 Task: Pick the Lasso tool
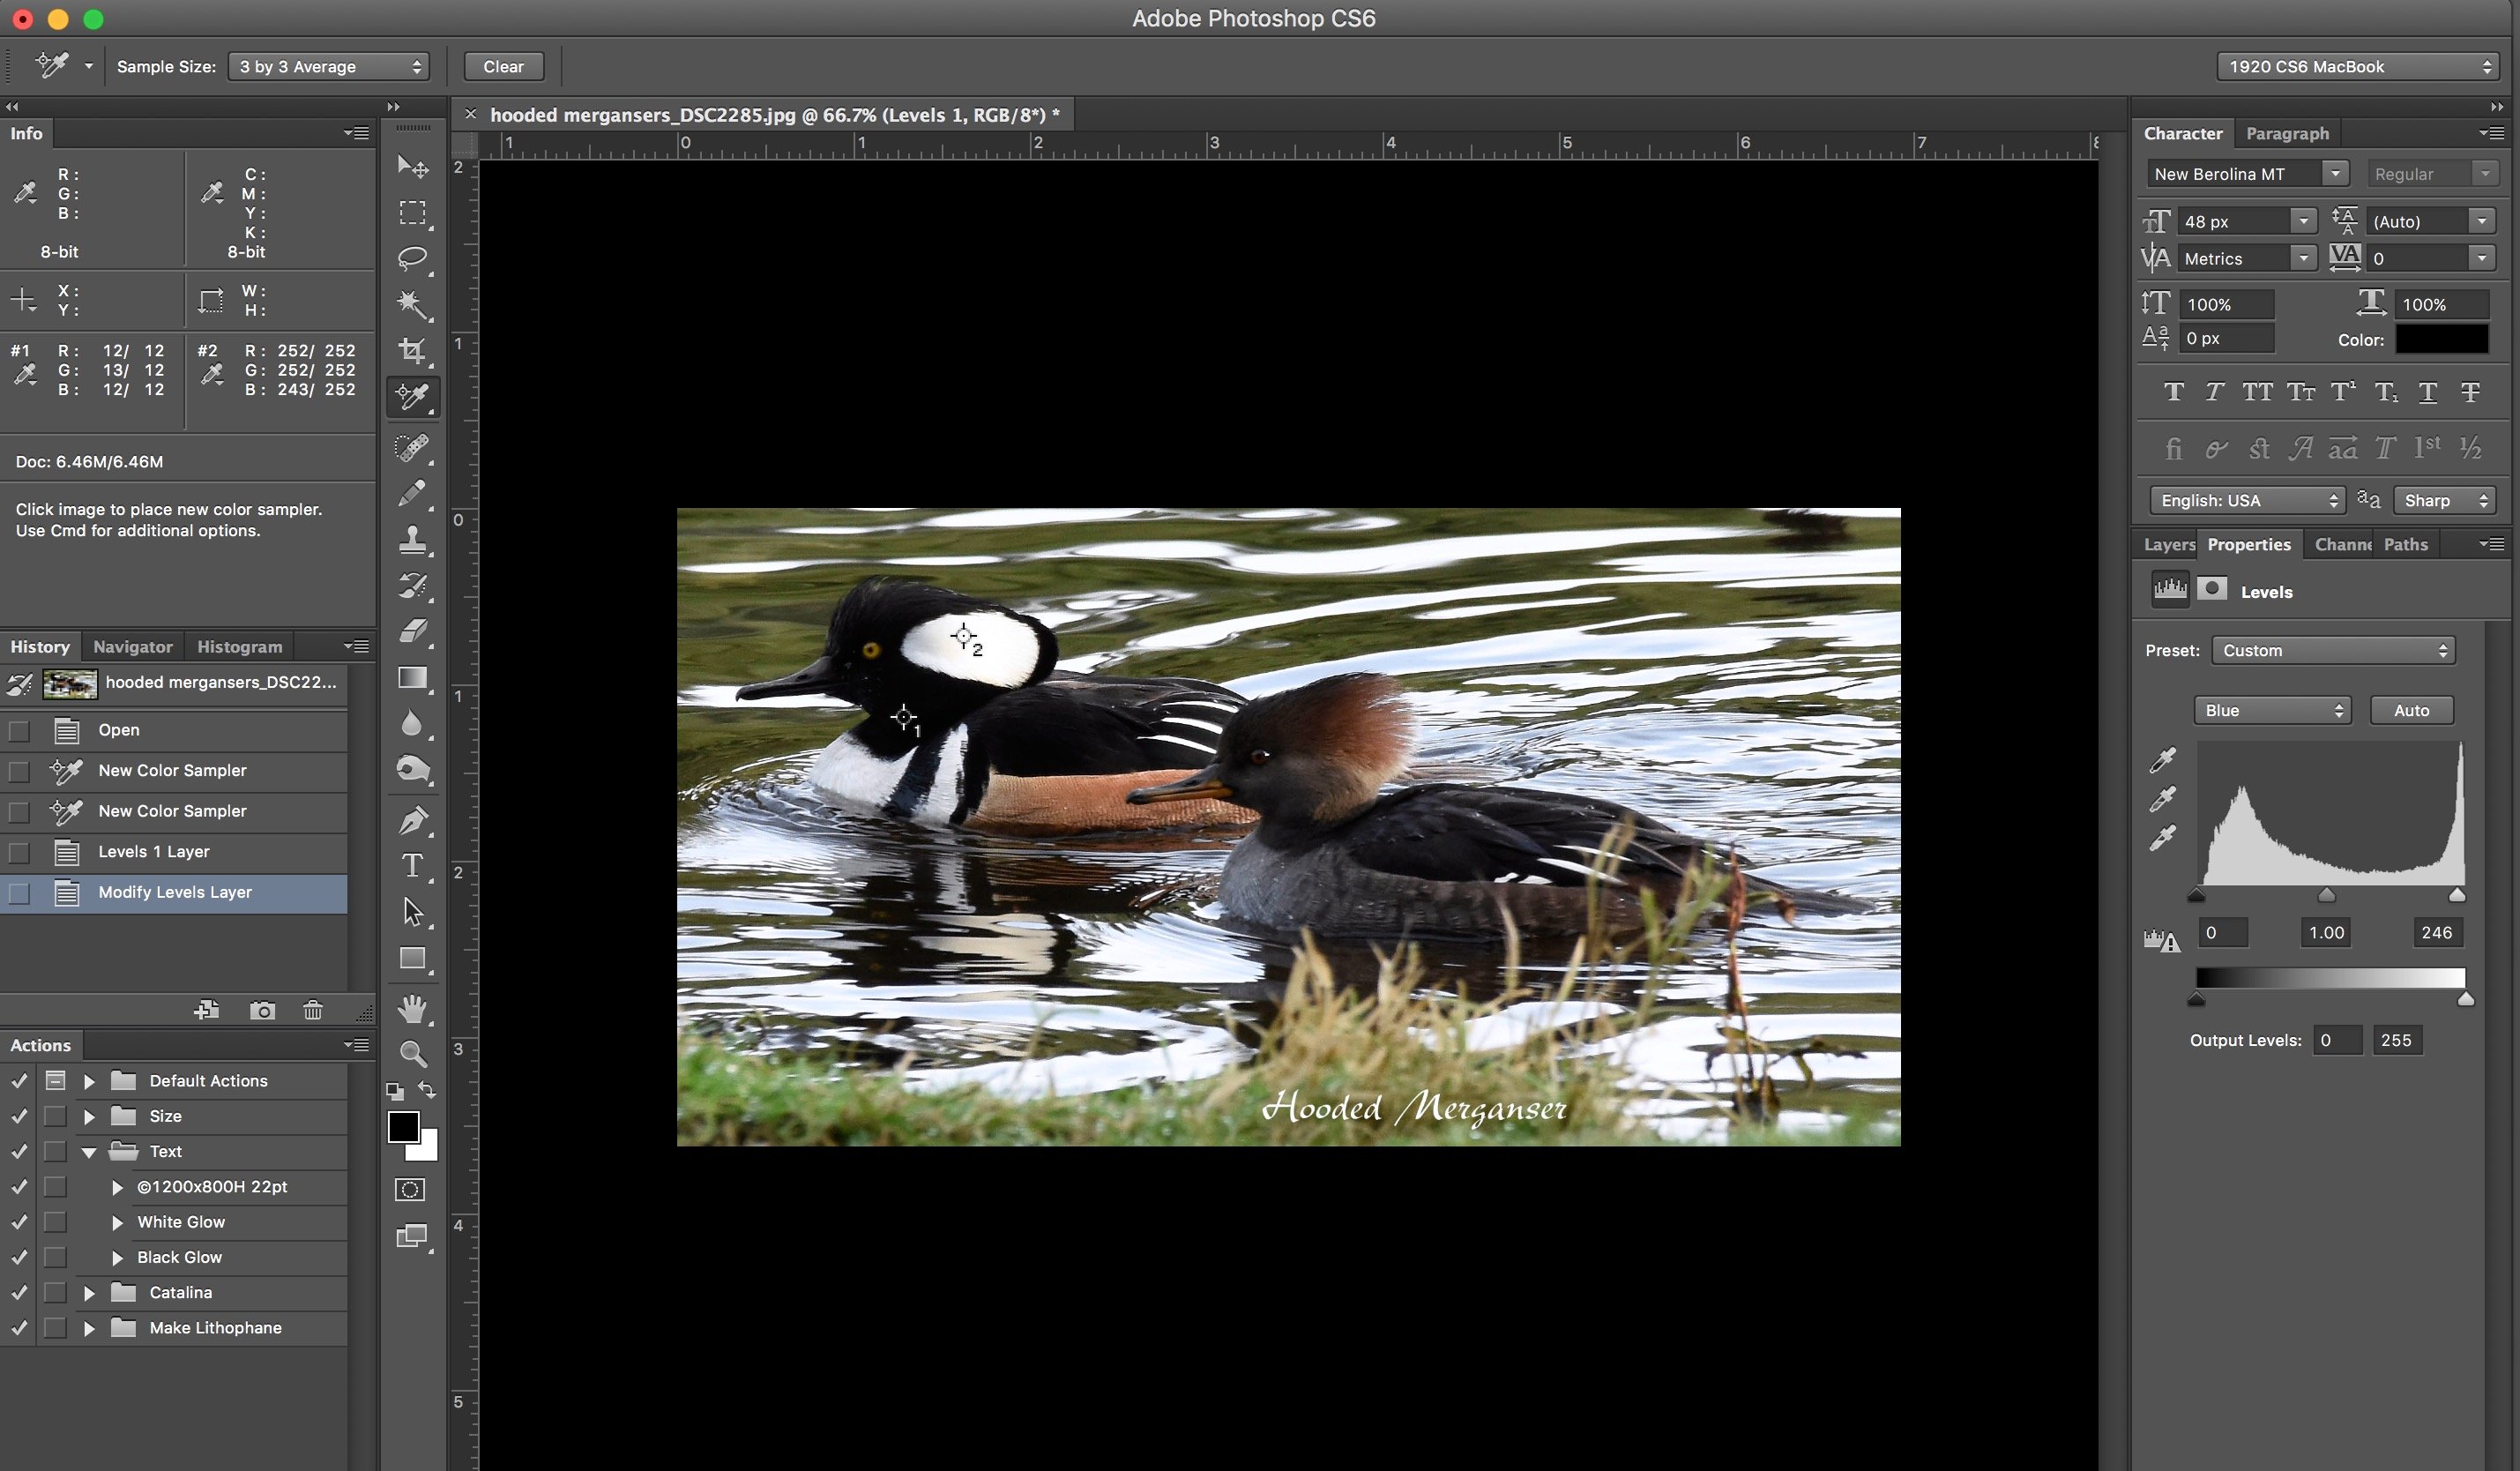click(x=412, y=258)
